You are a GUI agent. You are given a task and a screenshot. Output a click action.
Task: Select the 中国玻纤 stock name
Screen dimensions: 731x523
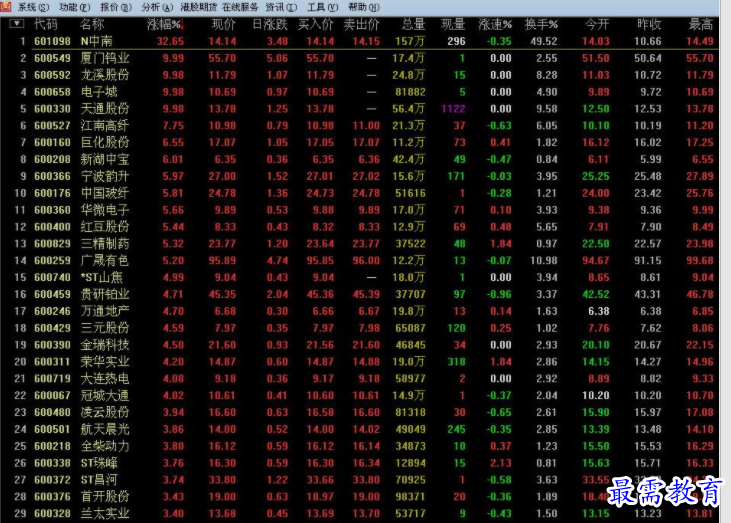(x=105, y=193)
